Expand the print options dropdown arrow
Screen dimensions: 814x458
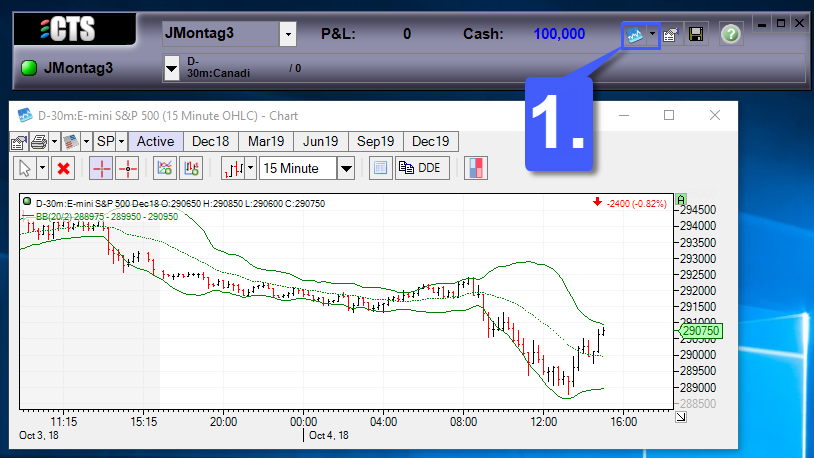coord(54,141)
